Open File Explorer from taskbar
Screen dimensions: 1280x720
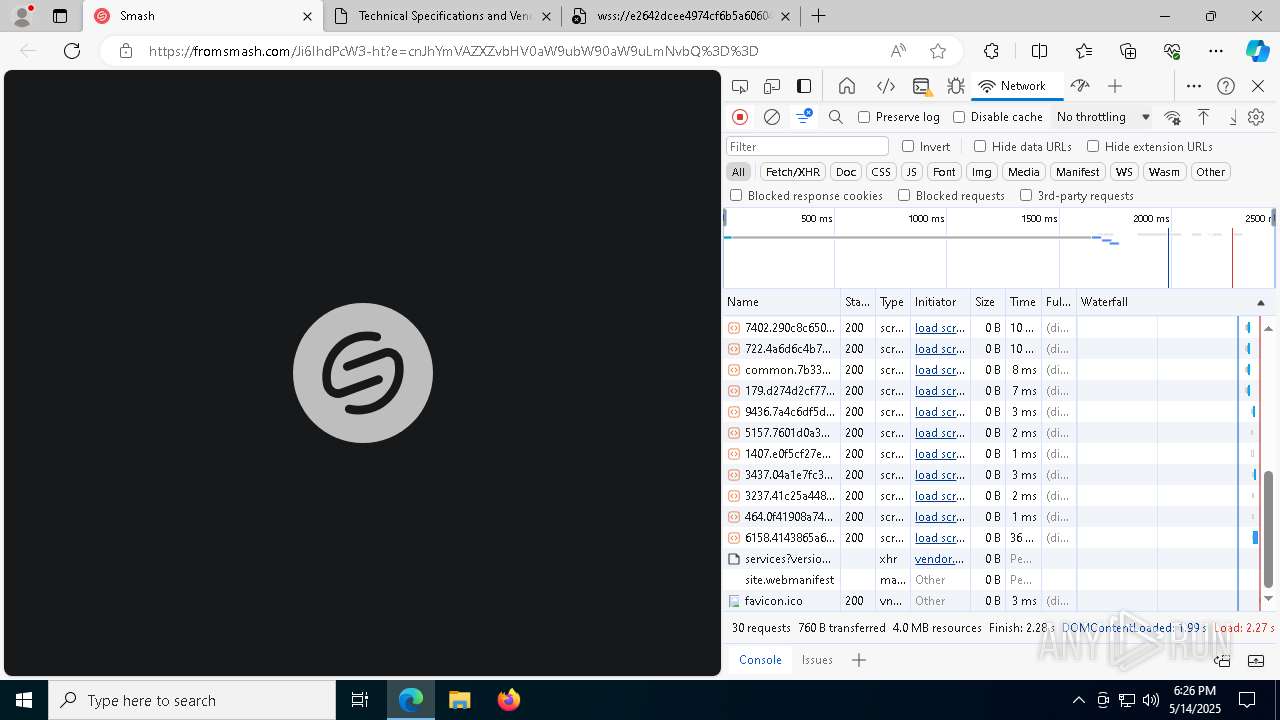pyautogui.click(x=460, y=700)
